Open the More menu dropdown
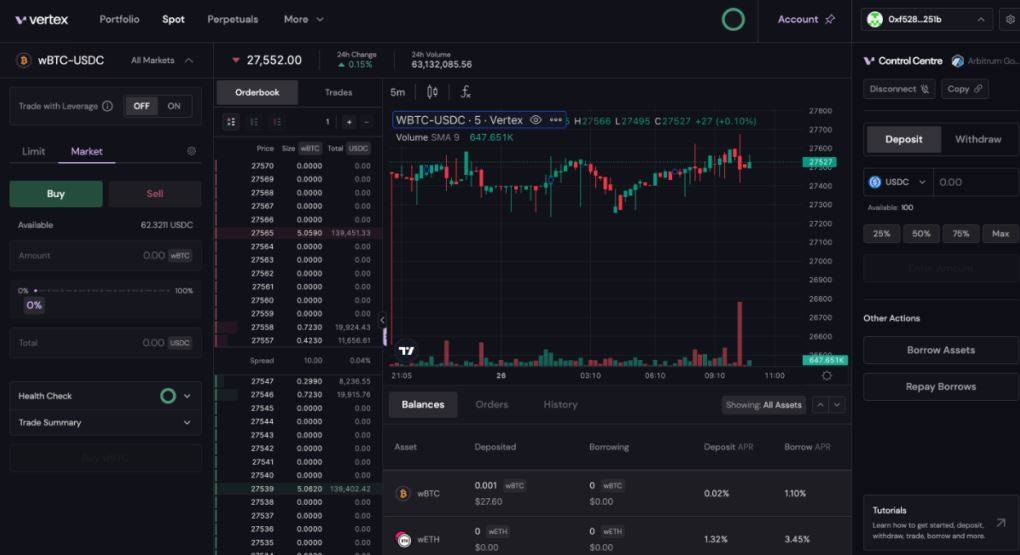The height and width of the screenshot is (555, 1020). pos(303,20)
